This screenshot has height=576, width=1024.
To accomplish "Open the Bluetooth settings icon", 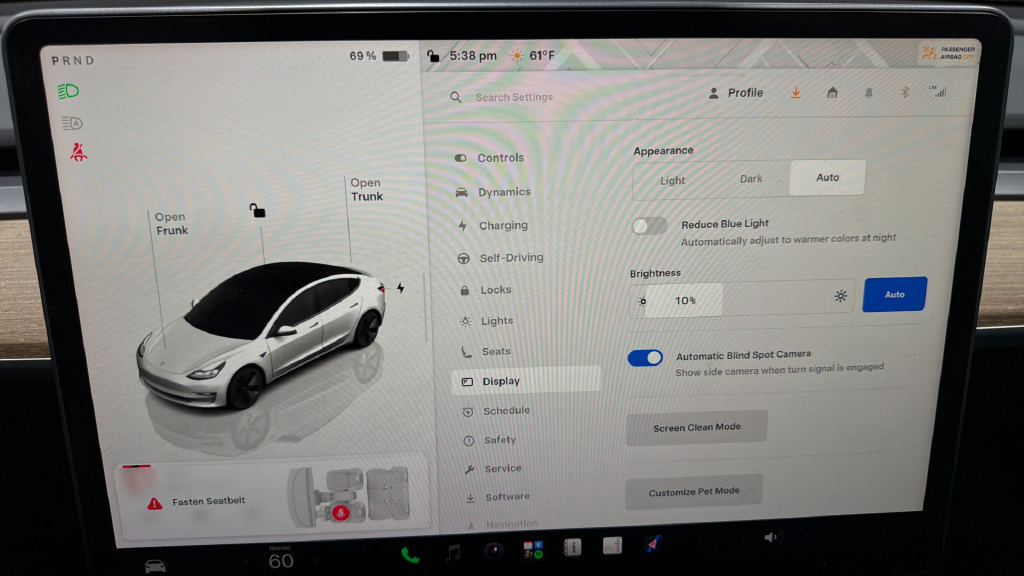I will click(904, 93).
